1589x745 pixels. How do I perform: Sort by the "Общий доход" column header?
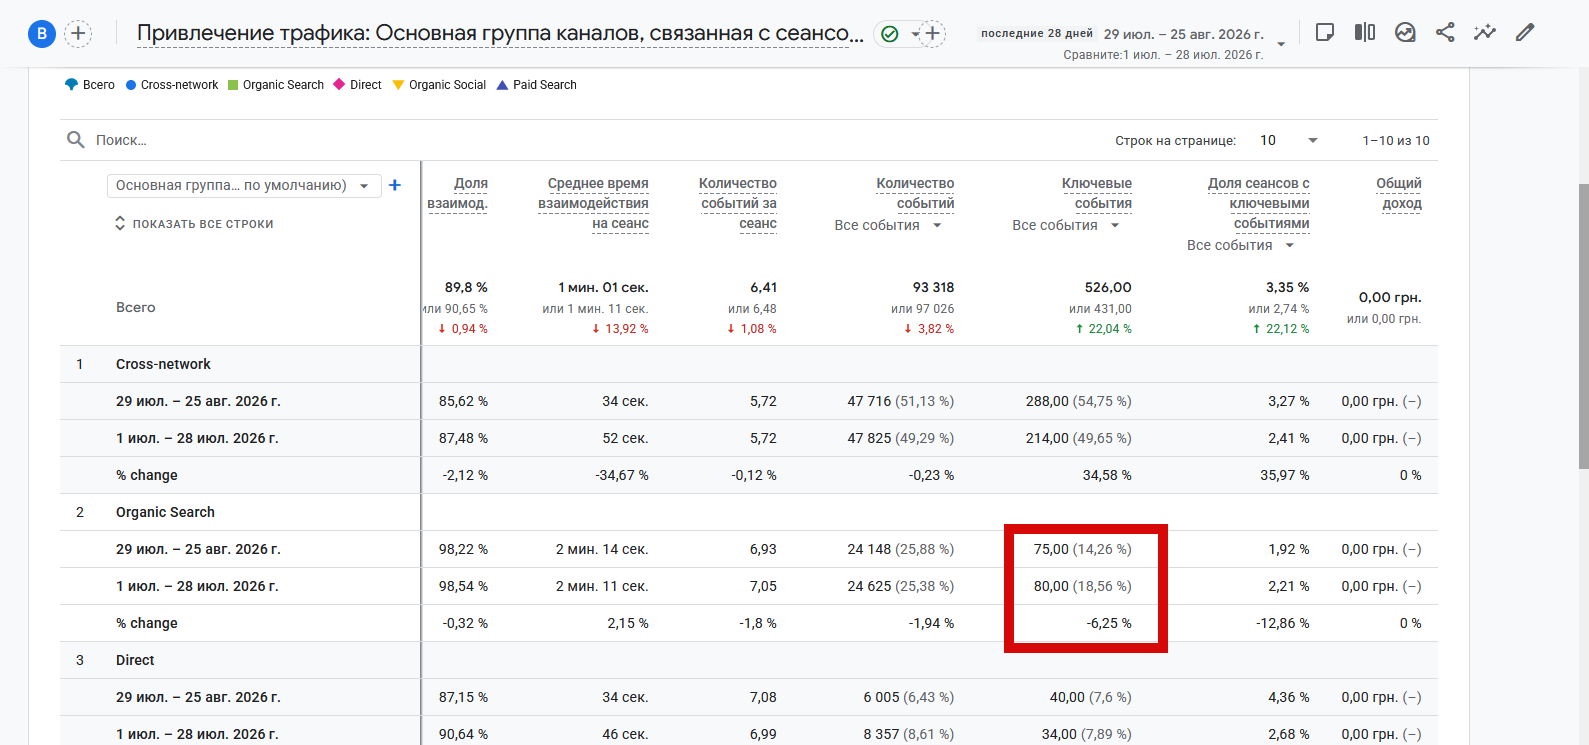pyautogui.click(x=1399, y=193)
